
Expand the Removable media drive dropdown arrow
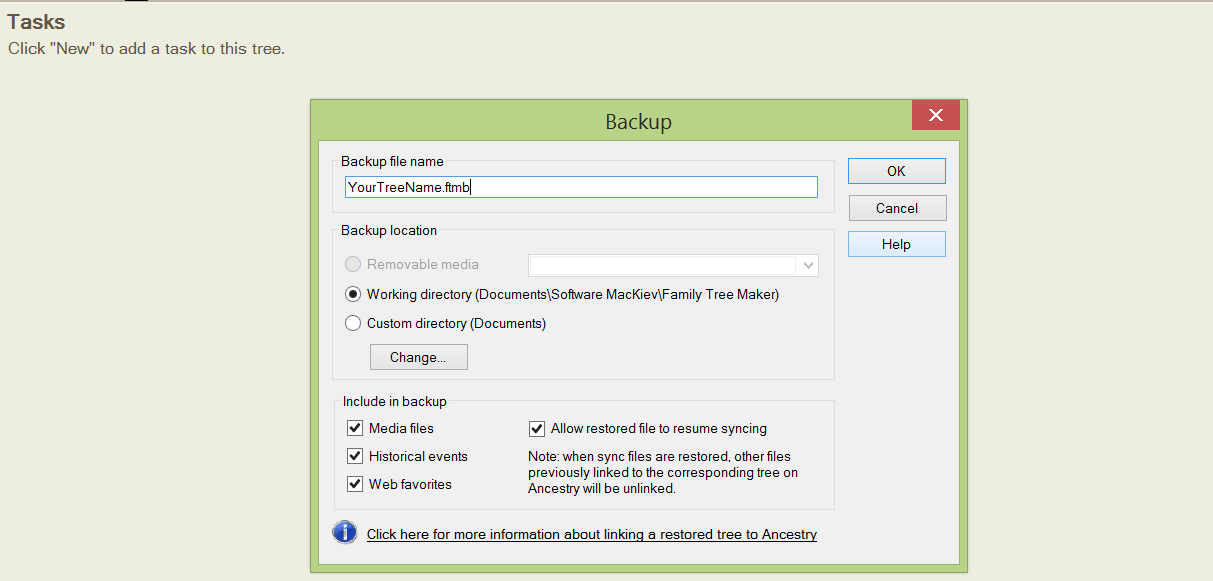[x=807, y=266]
